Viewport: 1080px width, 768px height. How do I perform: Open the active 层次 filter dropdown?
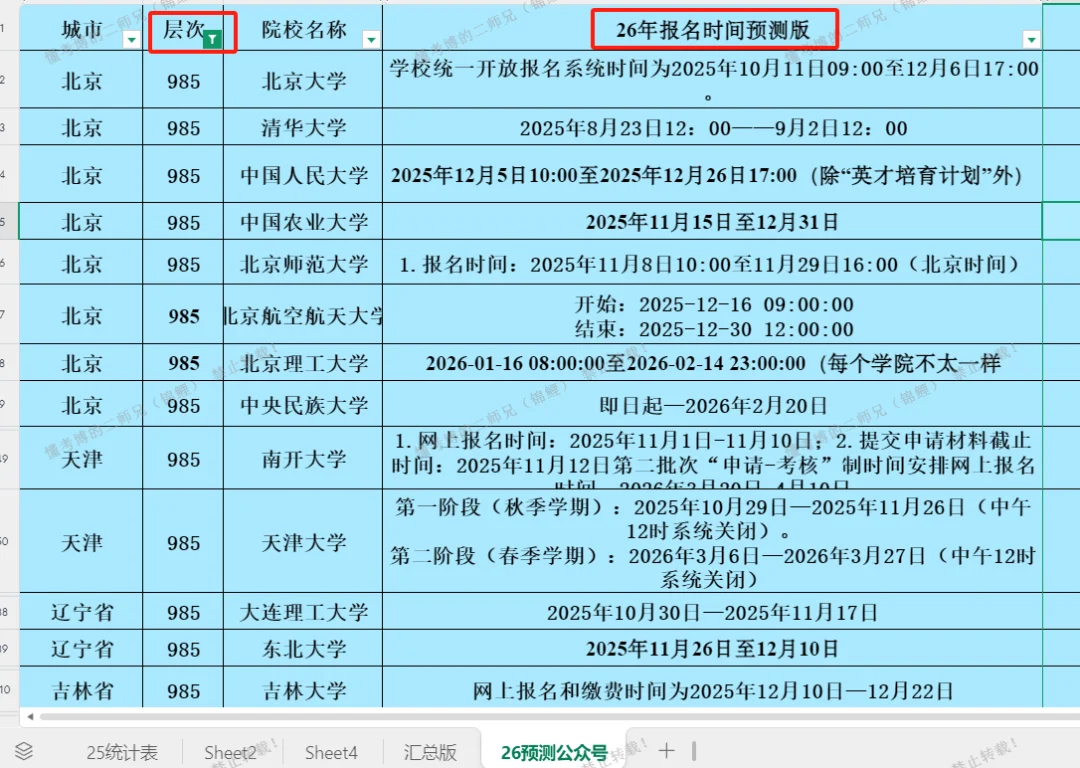point(212,40)
